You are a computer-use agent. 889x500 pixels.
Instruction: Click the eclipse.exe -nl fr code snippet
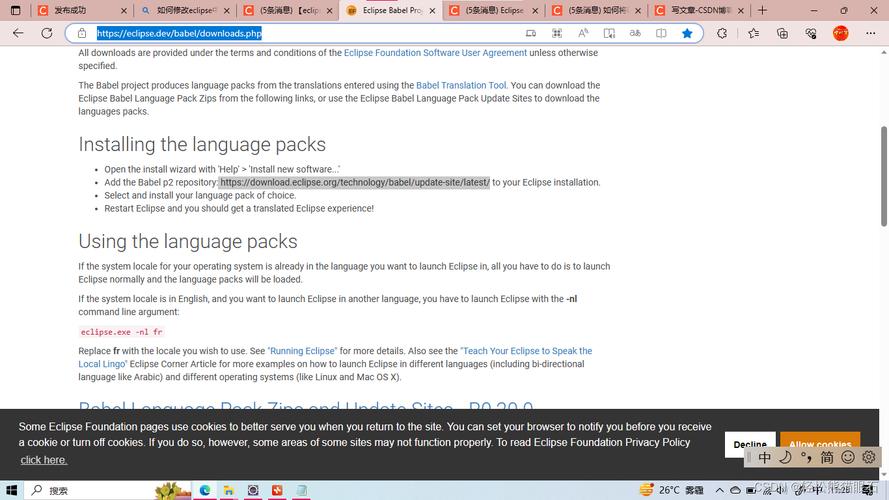tap(121, 332)
